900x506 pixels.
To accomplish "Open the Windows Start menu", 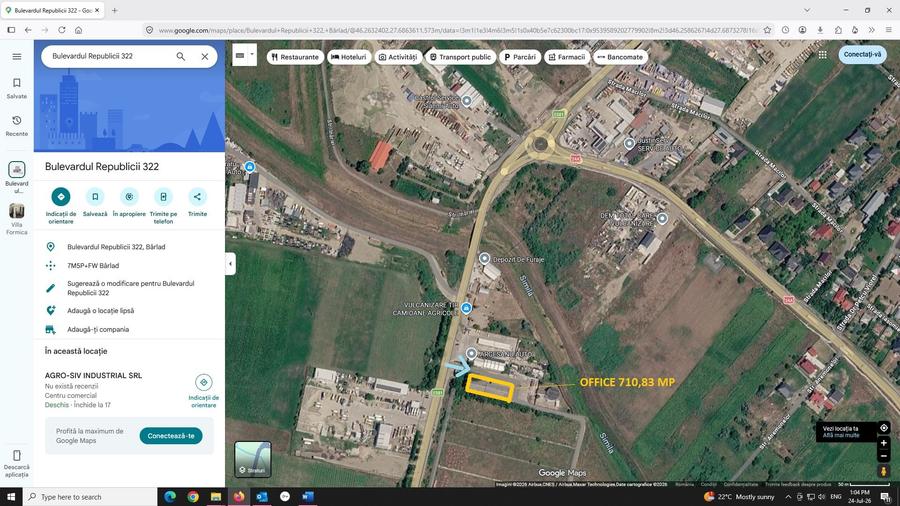I will click(x=11, y=497).
